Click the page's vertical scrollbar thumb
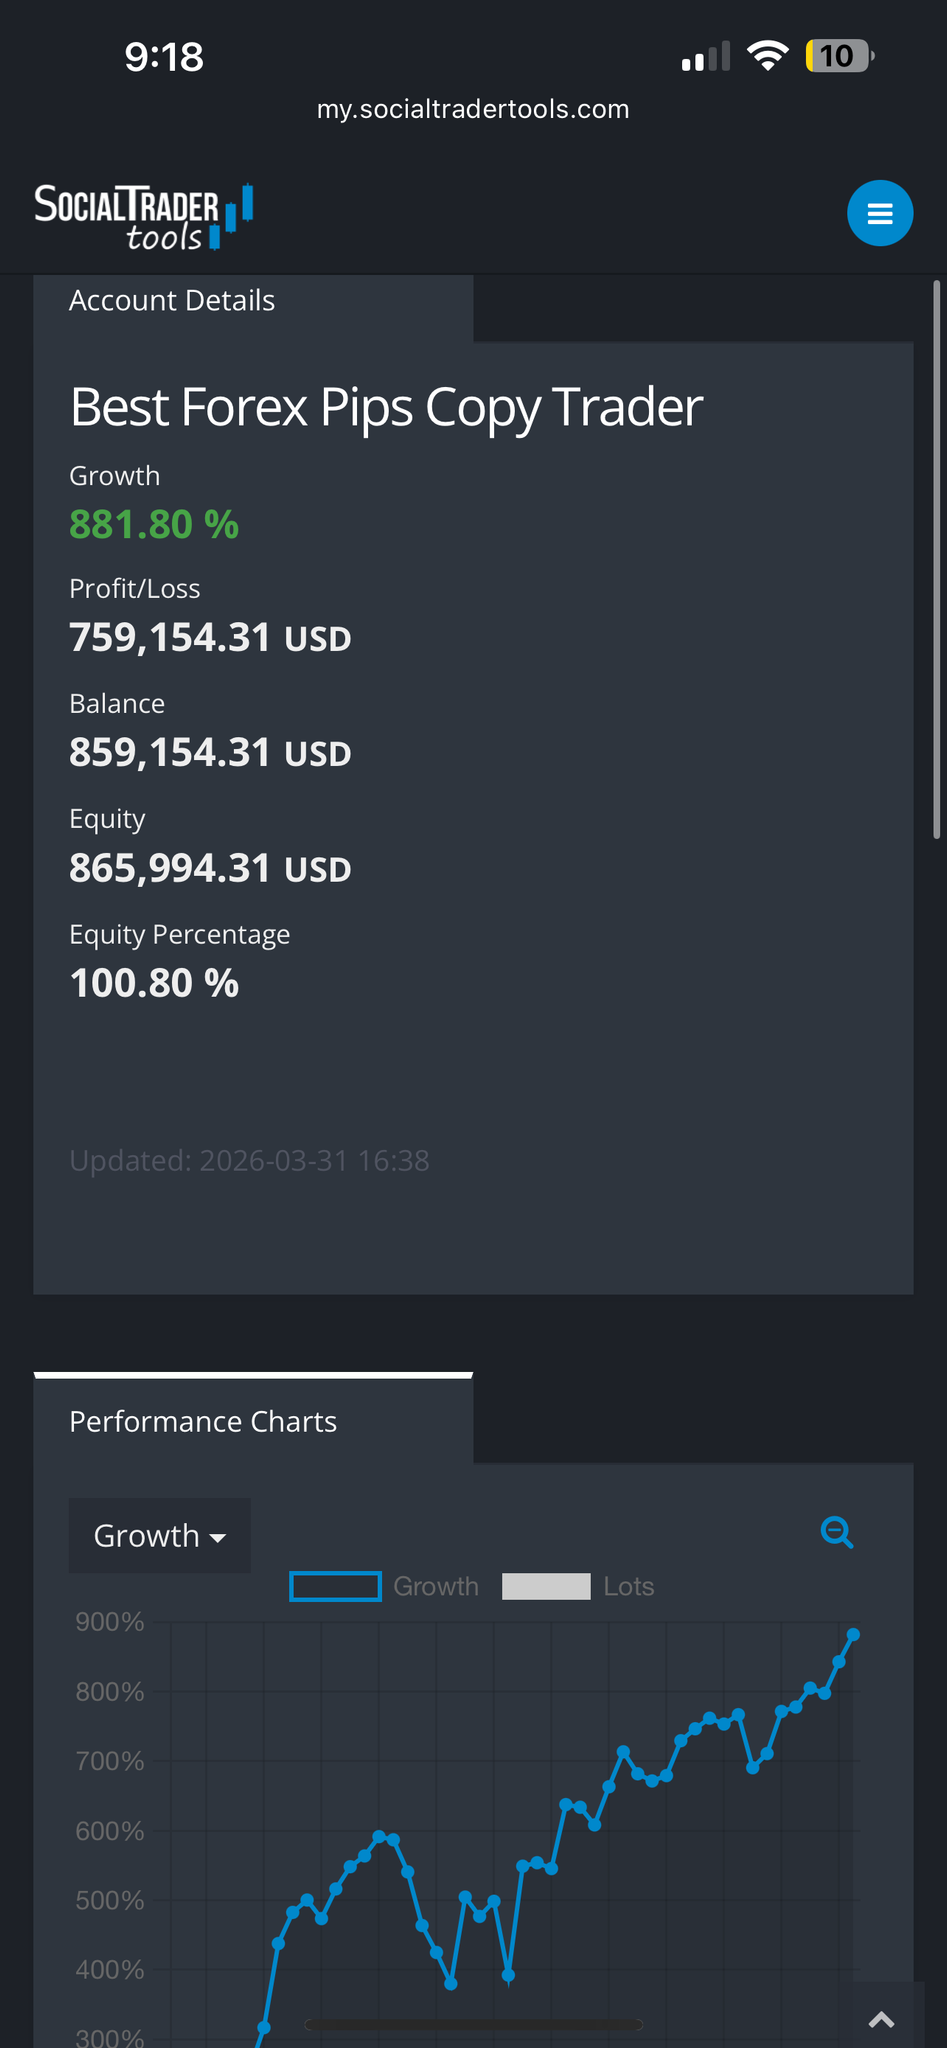This screenshot has width=947, height=2048. click(x=936, y=560)
